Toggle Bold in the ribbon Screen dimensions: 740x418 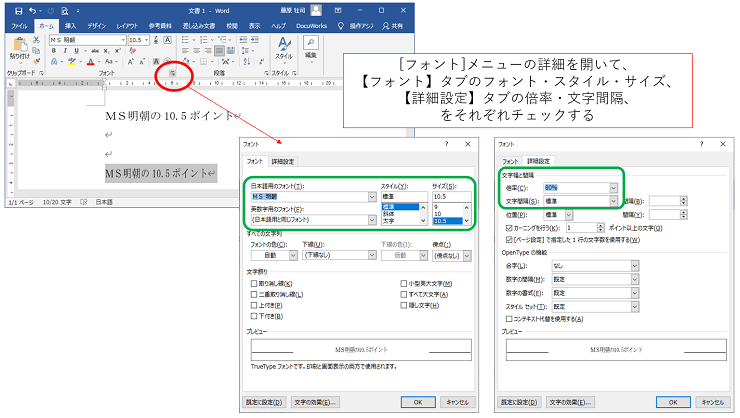click(x=54, y=50)
